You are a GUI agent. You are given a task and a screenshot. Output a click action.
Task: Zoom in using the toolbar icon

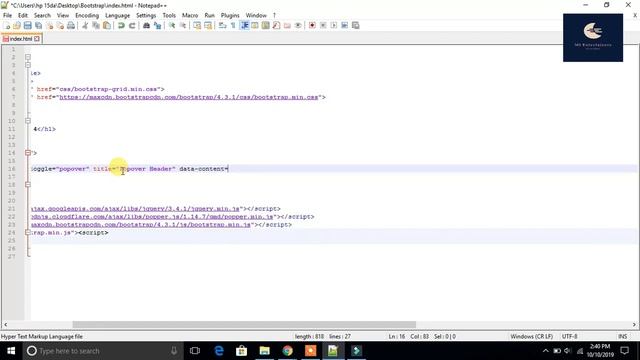coord(172,25)
